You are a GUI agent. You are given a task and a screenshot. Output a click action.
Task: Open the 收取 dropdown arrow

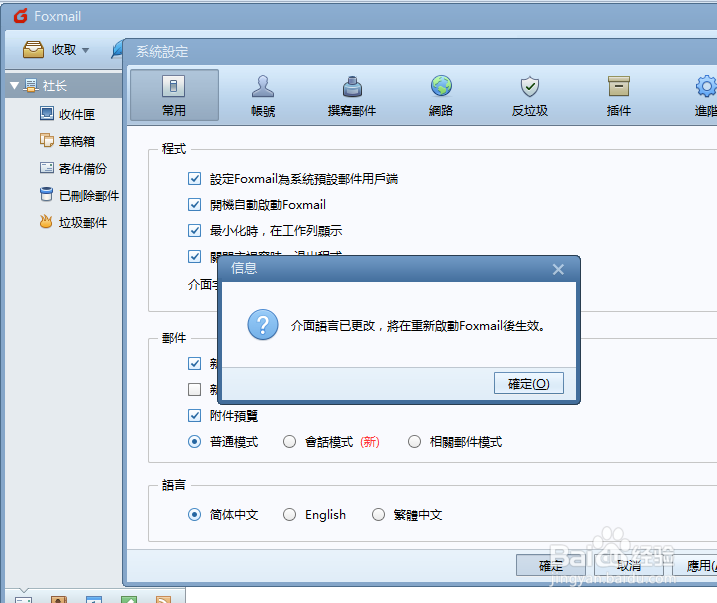click(x=86, y=50)
